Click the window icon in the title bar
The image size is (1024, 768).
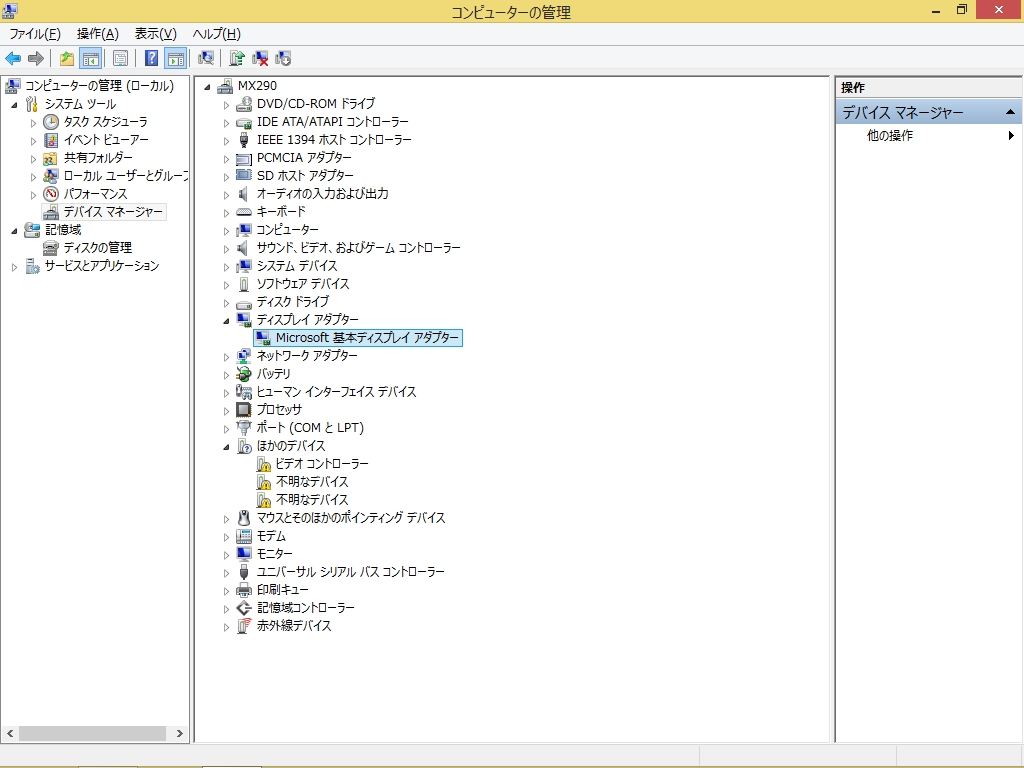coord(10,11)
